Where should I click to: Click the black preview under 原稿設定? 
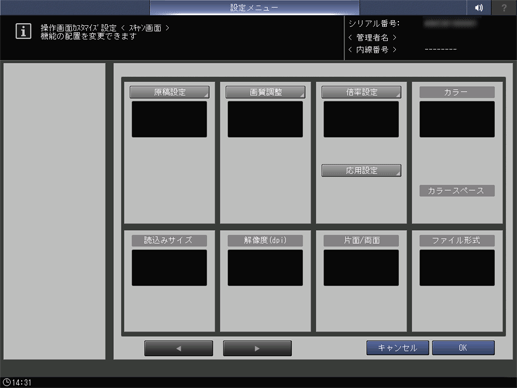[x=169, y=119]
